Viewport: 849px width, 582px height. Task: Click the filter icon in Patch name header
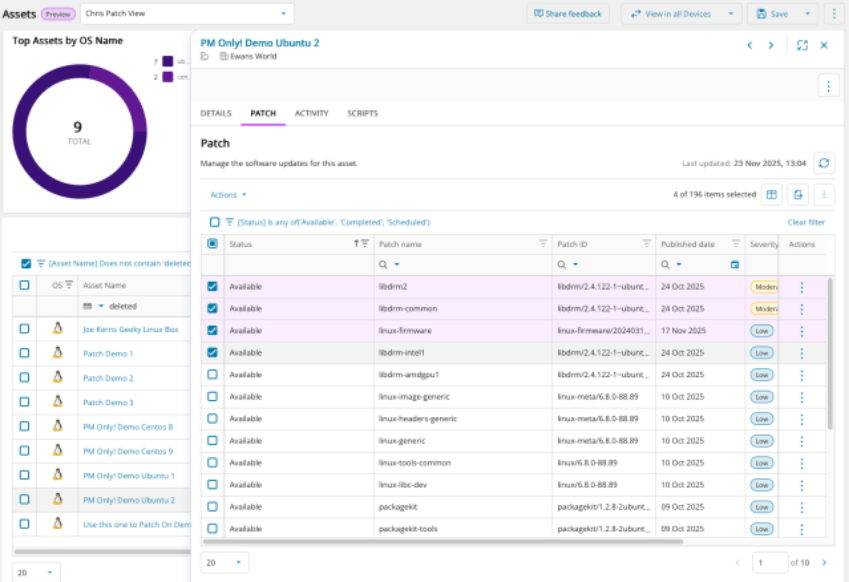(x=543, y=244)
